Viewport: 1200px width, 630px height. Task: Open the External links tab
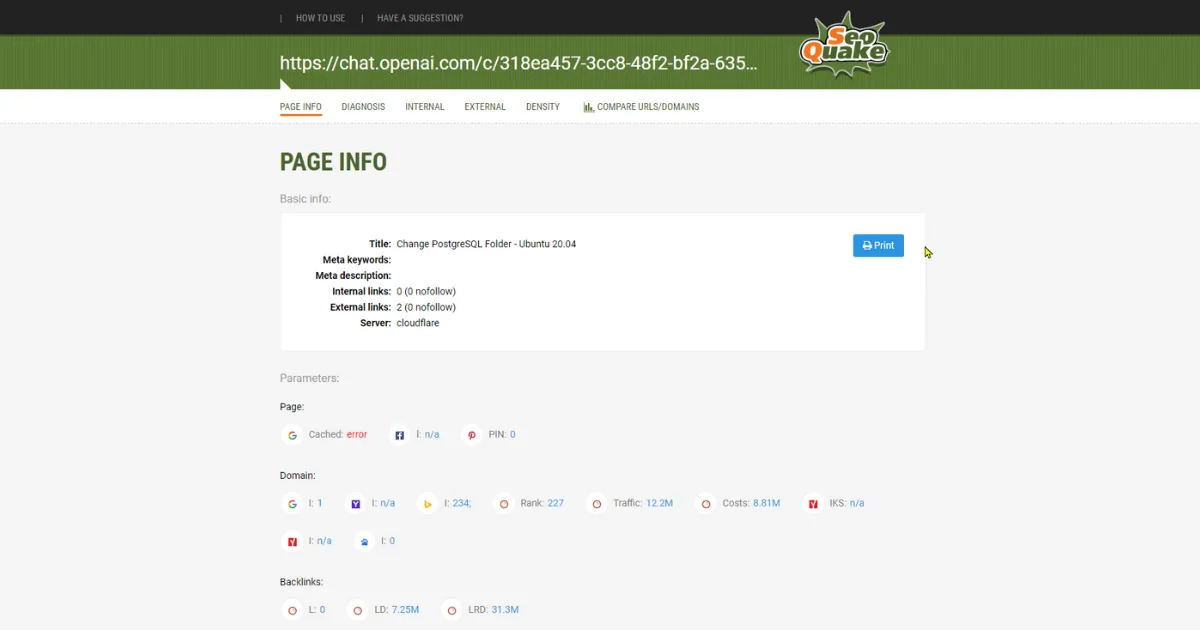(x=485, y=107)
